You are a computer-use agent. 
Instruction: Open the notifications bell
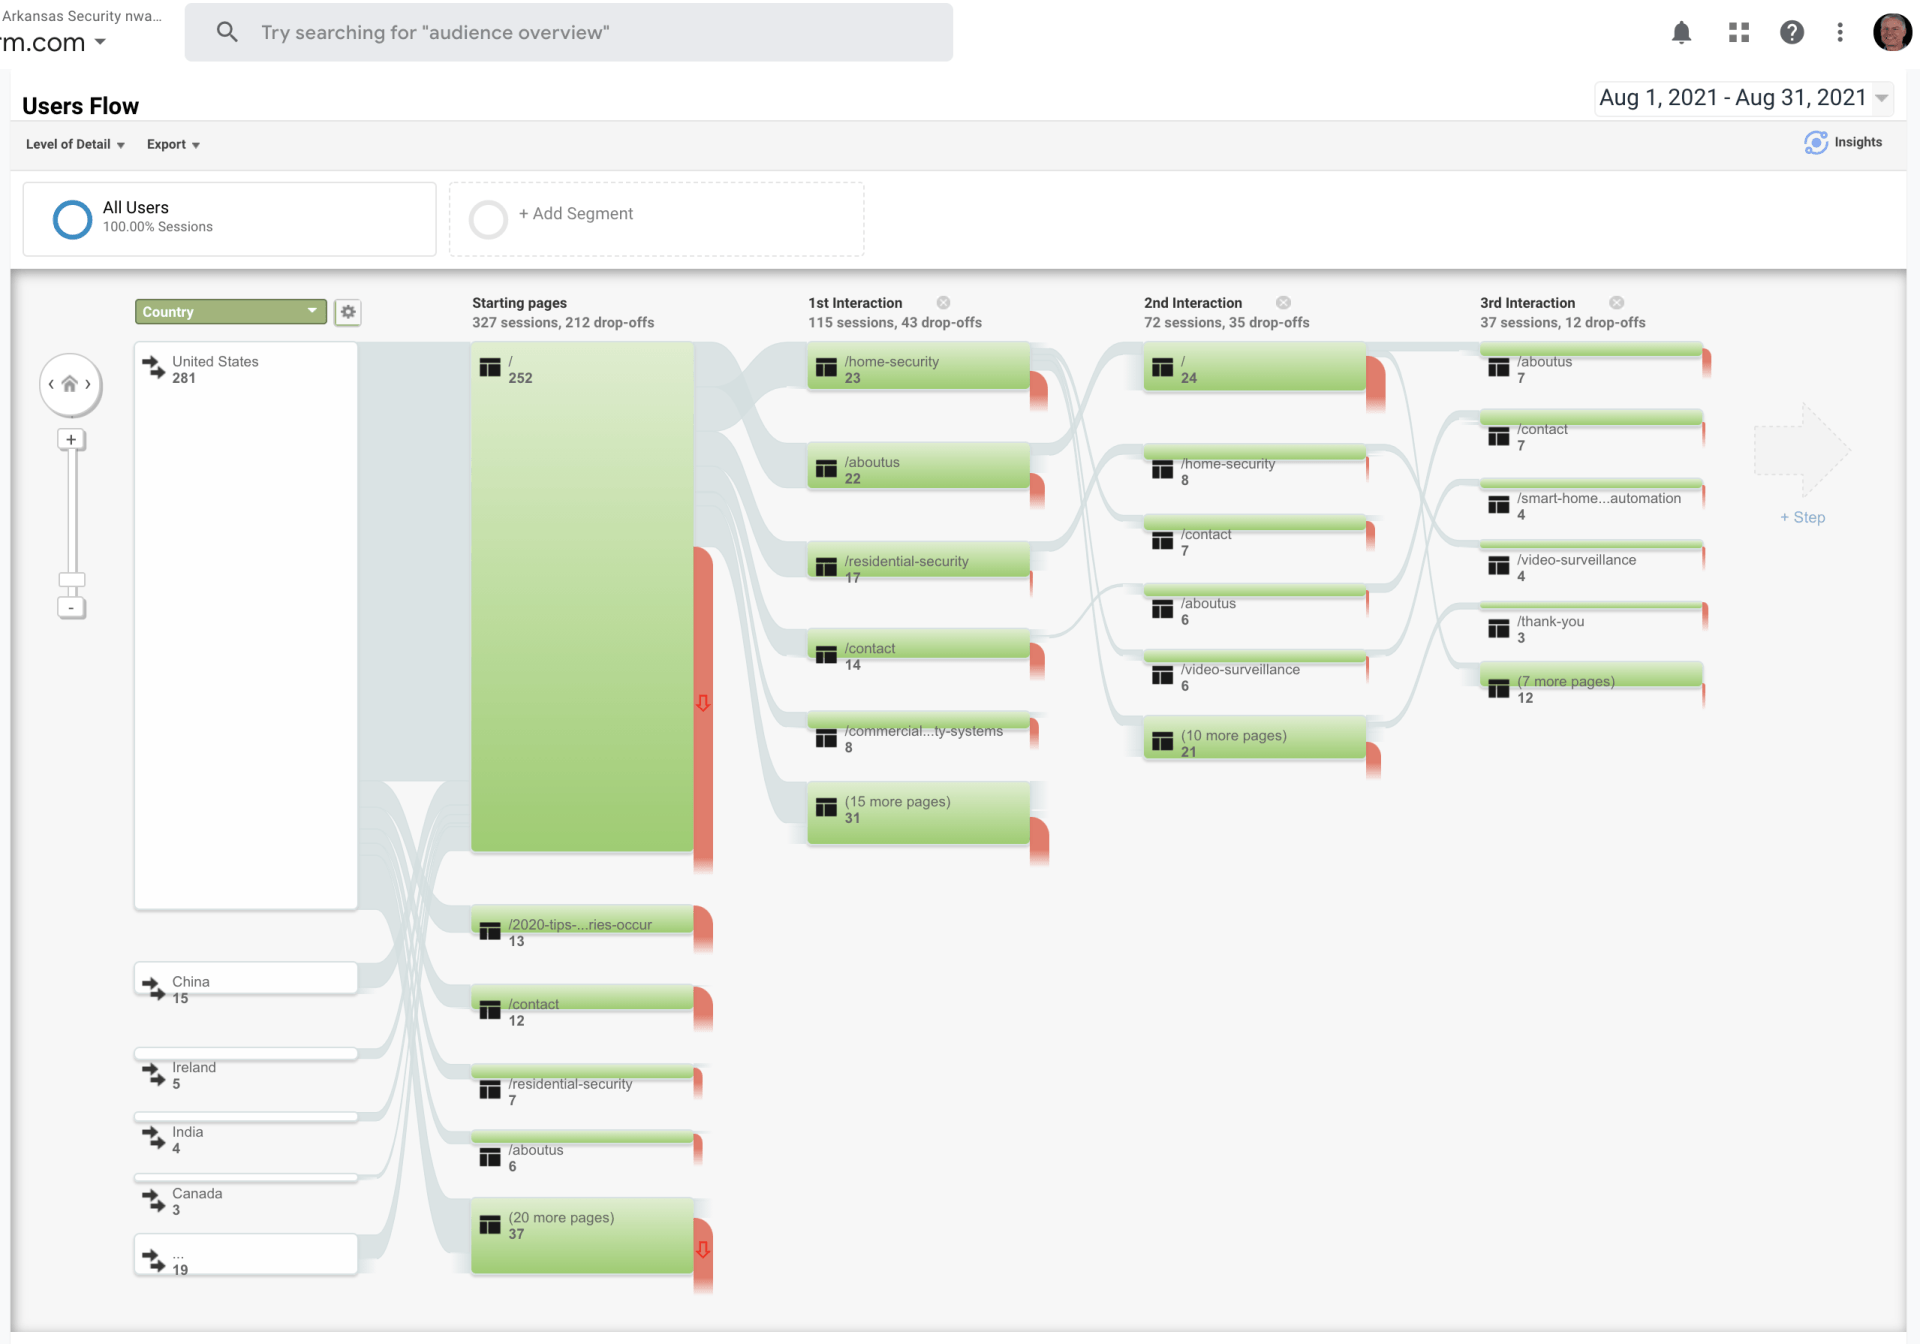pos(1681,33)
